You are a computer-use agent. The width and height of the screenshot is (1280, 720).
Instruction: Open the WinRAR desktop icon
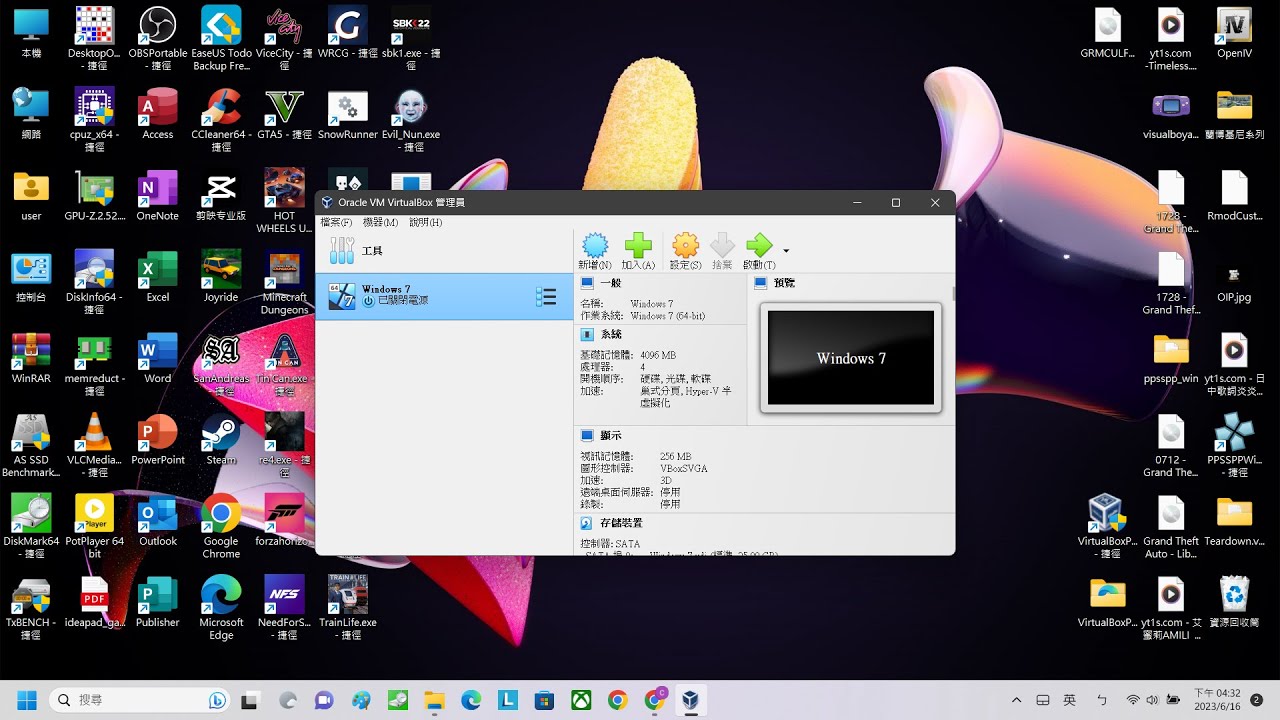pos(31,359)
